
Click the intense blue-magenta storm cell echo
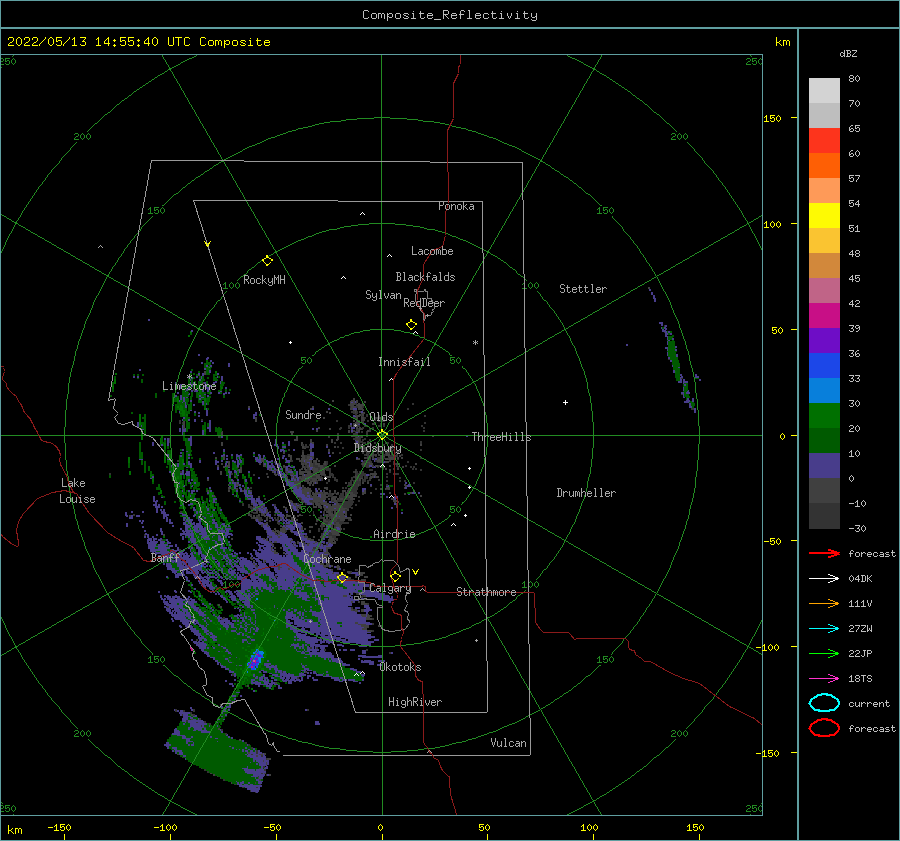(255, 660)
